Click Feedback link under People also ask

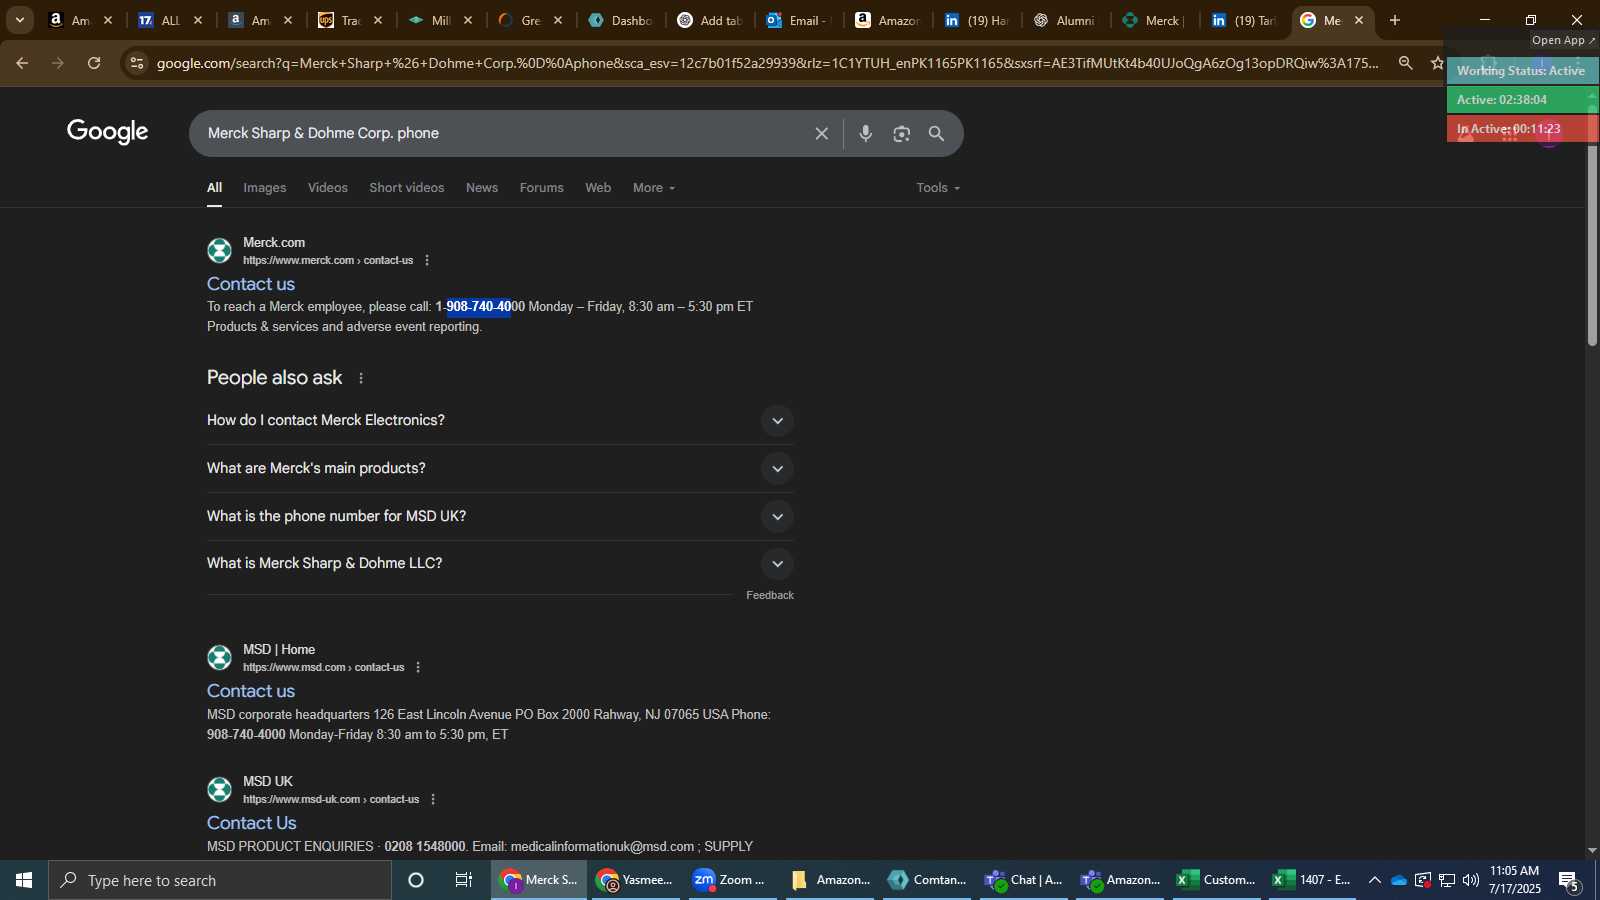[770, 595]
